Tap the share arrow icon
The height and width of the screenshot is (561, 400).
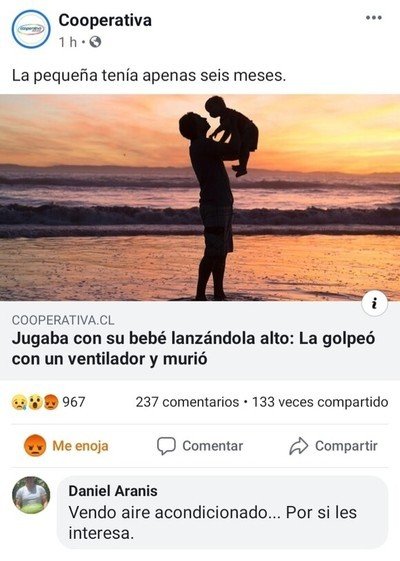298,446
